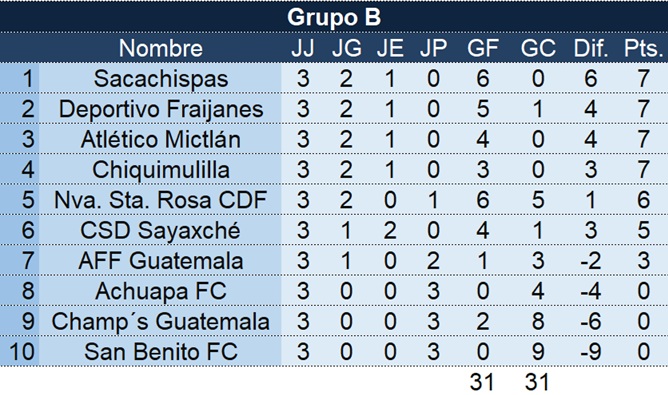668x395 pixels.
Task: Select the Sacachispas team name cell
Action: pyautogui.click(x=161, y=79)
